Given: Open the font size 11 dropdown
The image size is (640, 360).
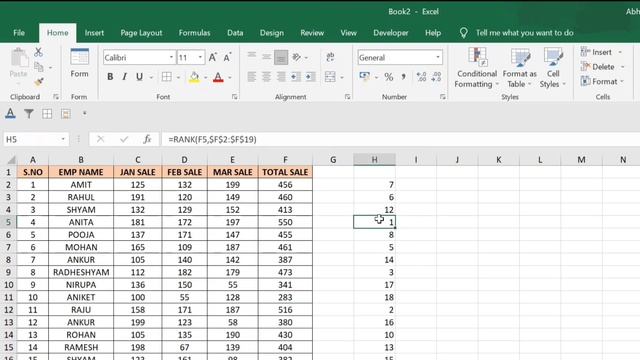Looking at the screenshot, I should click(x=200, y=58).
